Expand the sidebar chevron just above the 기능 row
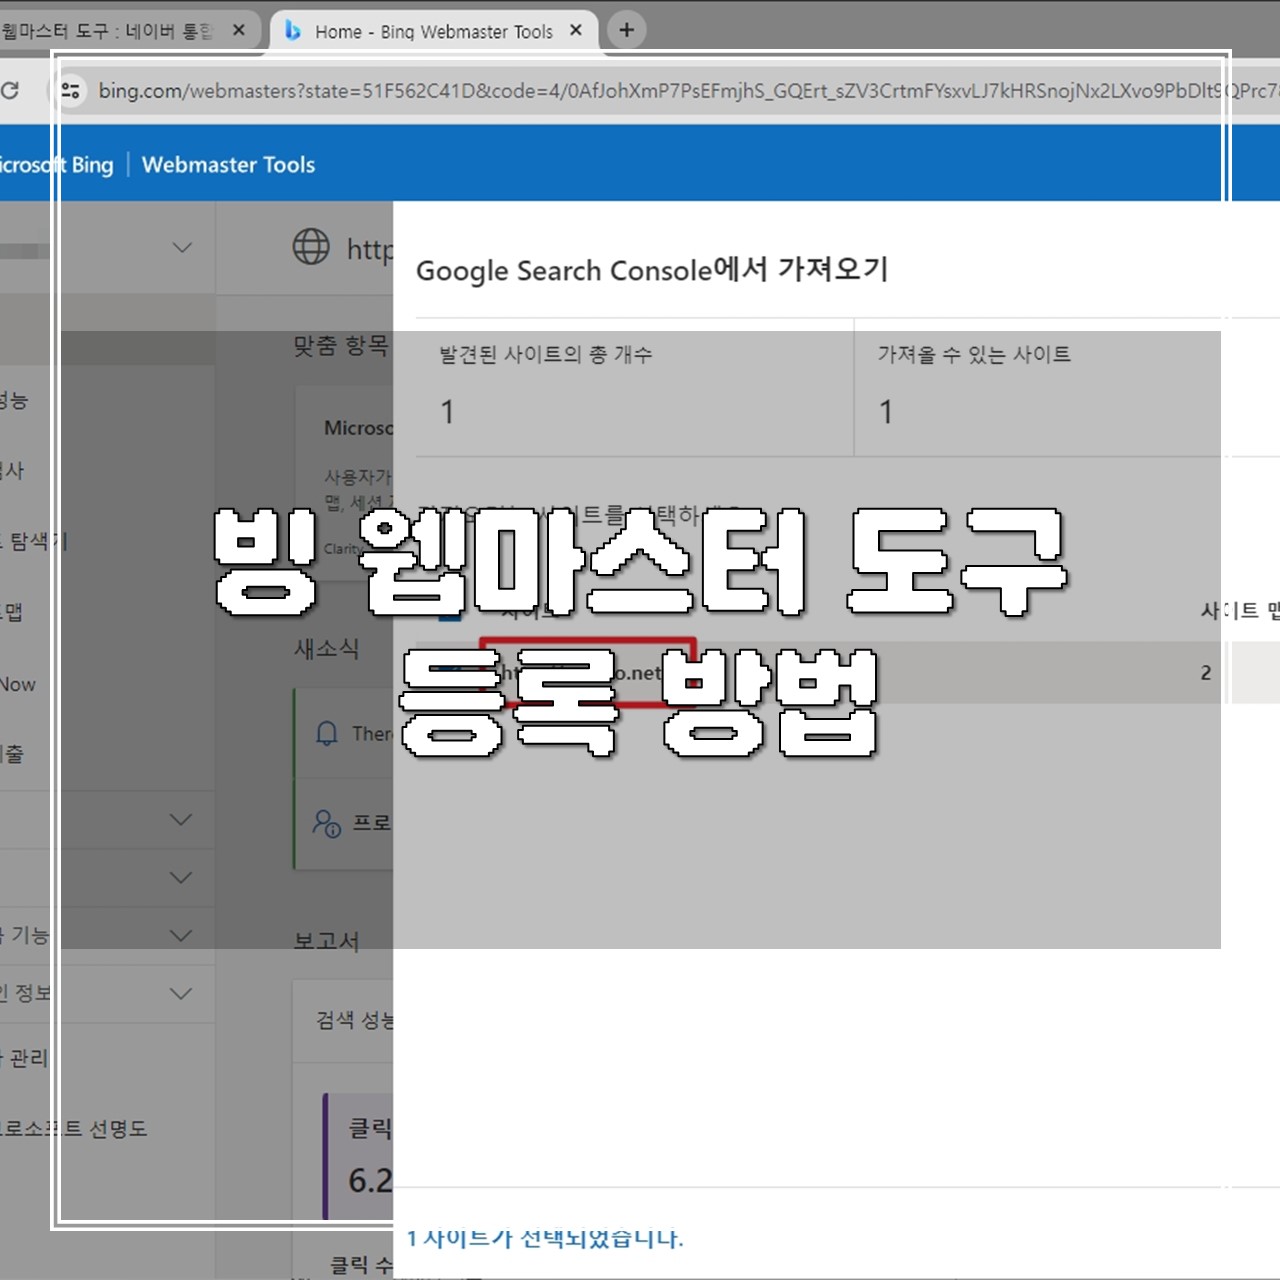Viewport: 1280px width, 1280px height. coord(181,878)
